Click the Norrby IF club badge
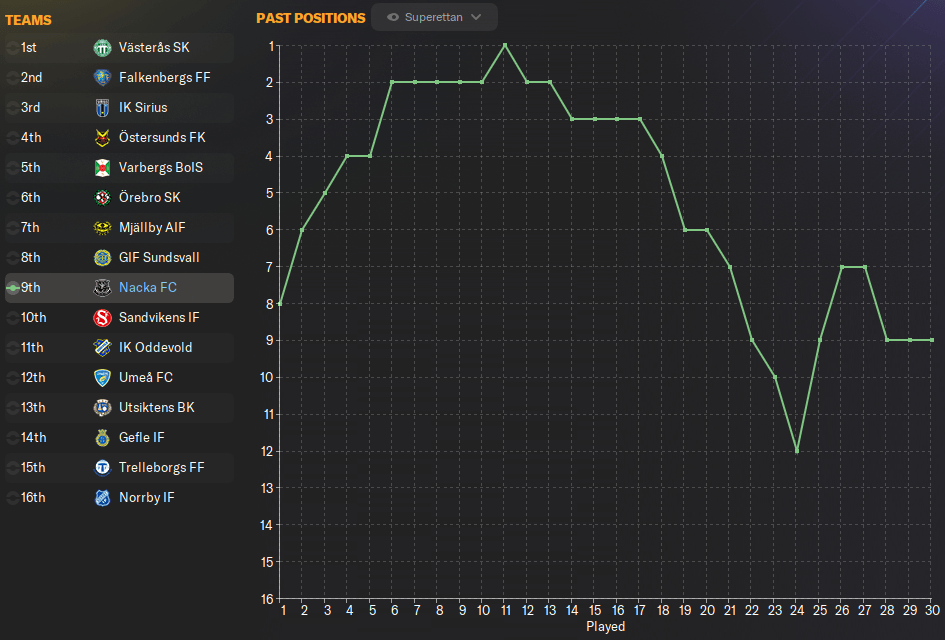This screenshot has height=640, width=945. coord(102,497)
